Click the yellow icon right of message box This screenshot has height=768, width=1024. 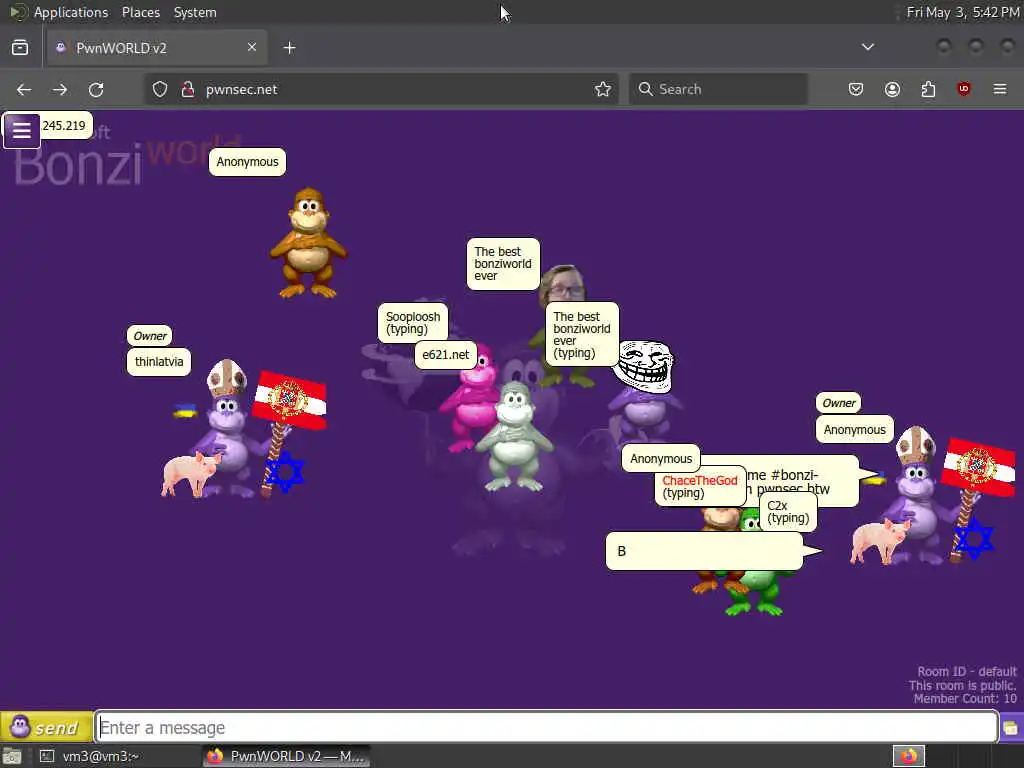(1011, 728)
